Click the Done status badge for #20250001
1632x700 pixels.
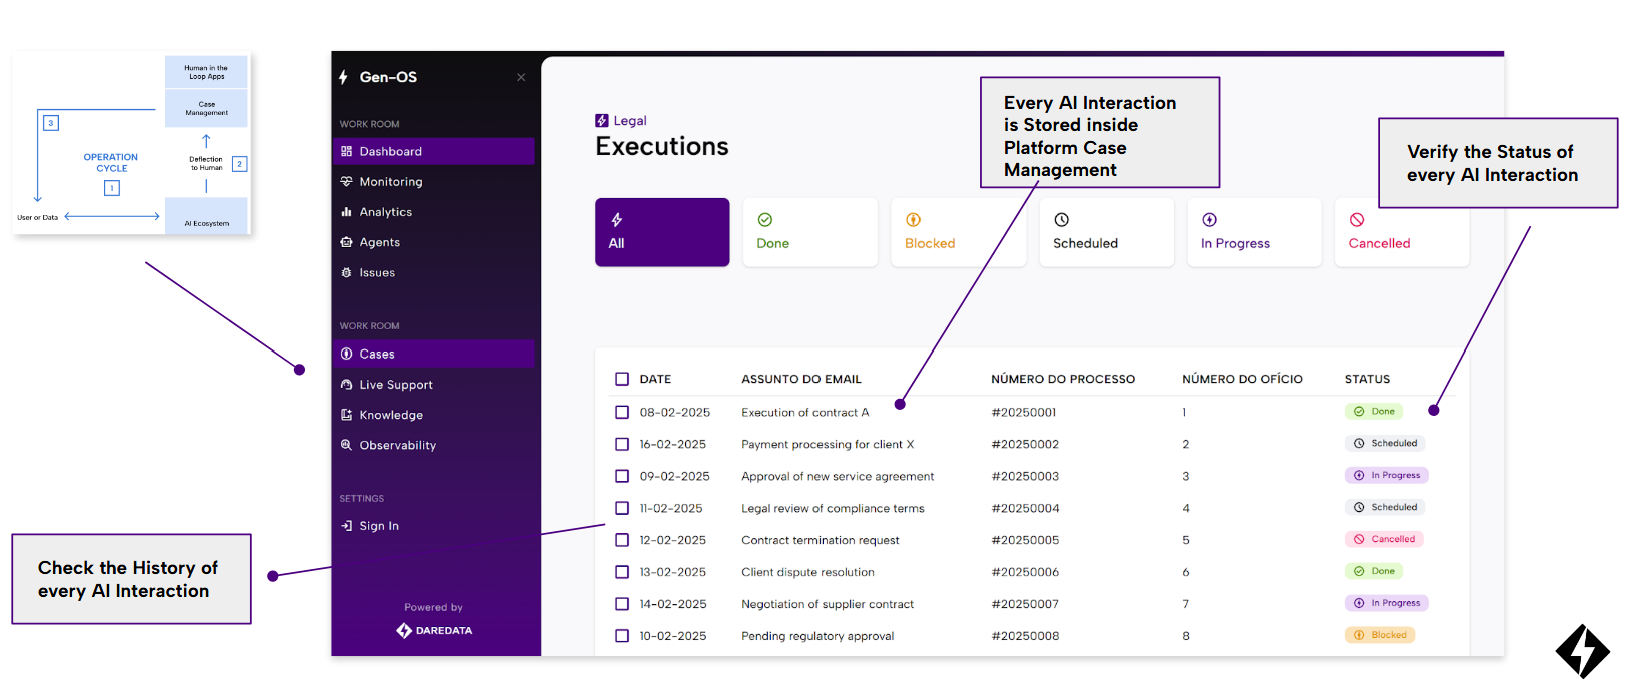[x=1374, y=411]
